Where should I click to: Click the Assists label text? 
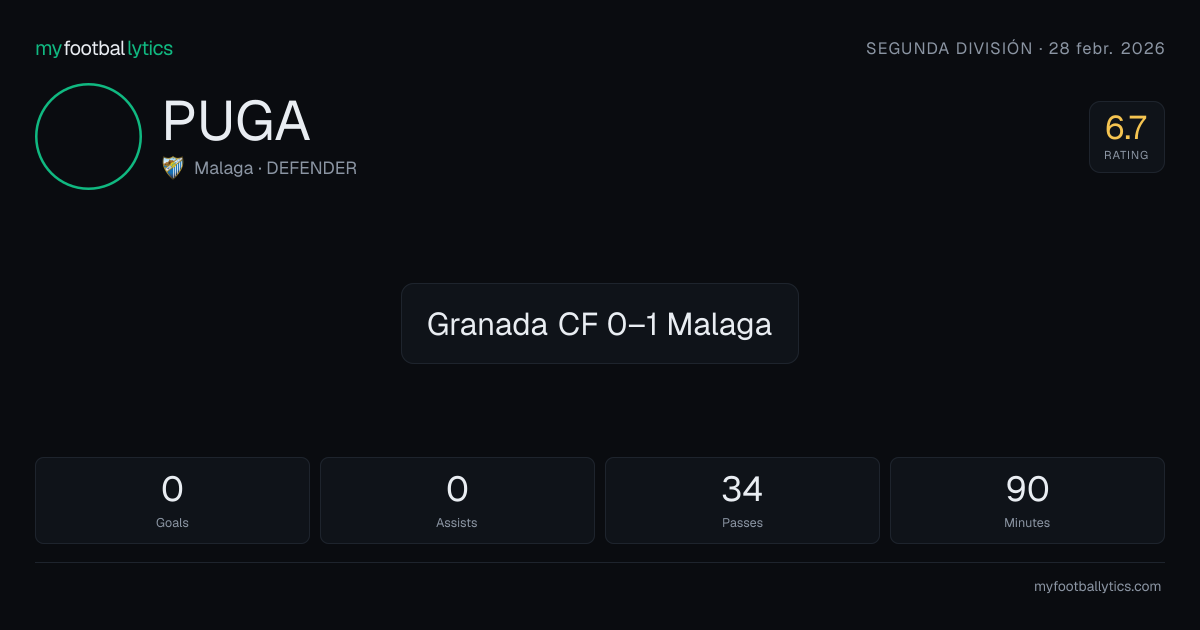pos(457,523)
